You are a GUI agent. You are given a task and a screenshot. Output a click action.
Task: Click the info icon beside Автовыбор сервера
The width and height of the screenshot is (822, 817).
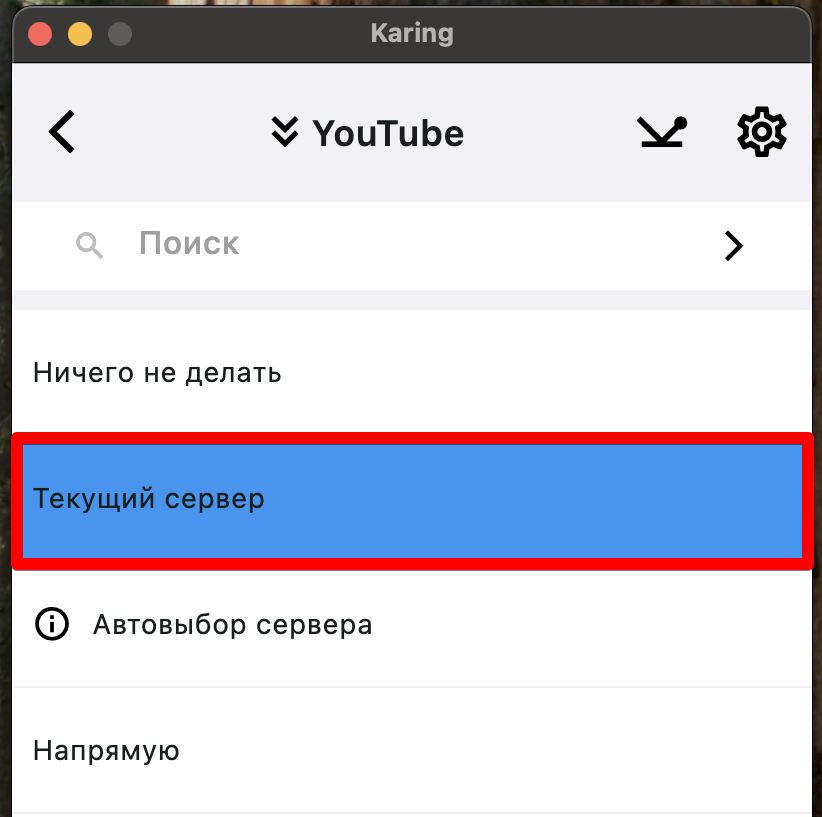[52, 624]
